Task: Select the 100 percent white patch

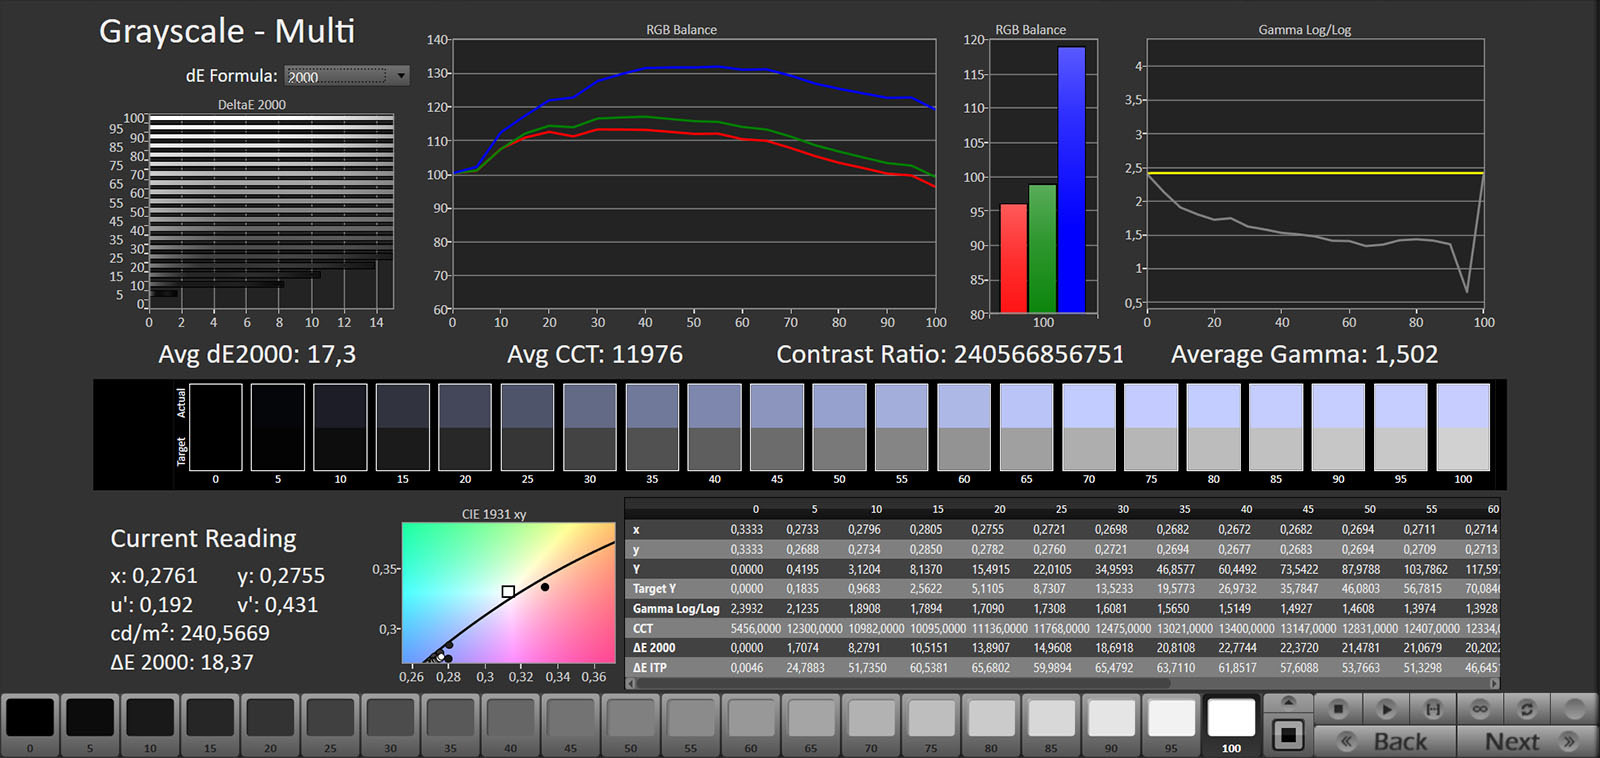Action: click(x=1231, y=718)
